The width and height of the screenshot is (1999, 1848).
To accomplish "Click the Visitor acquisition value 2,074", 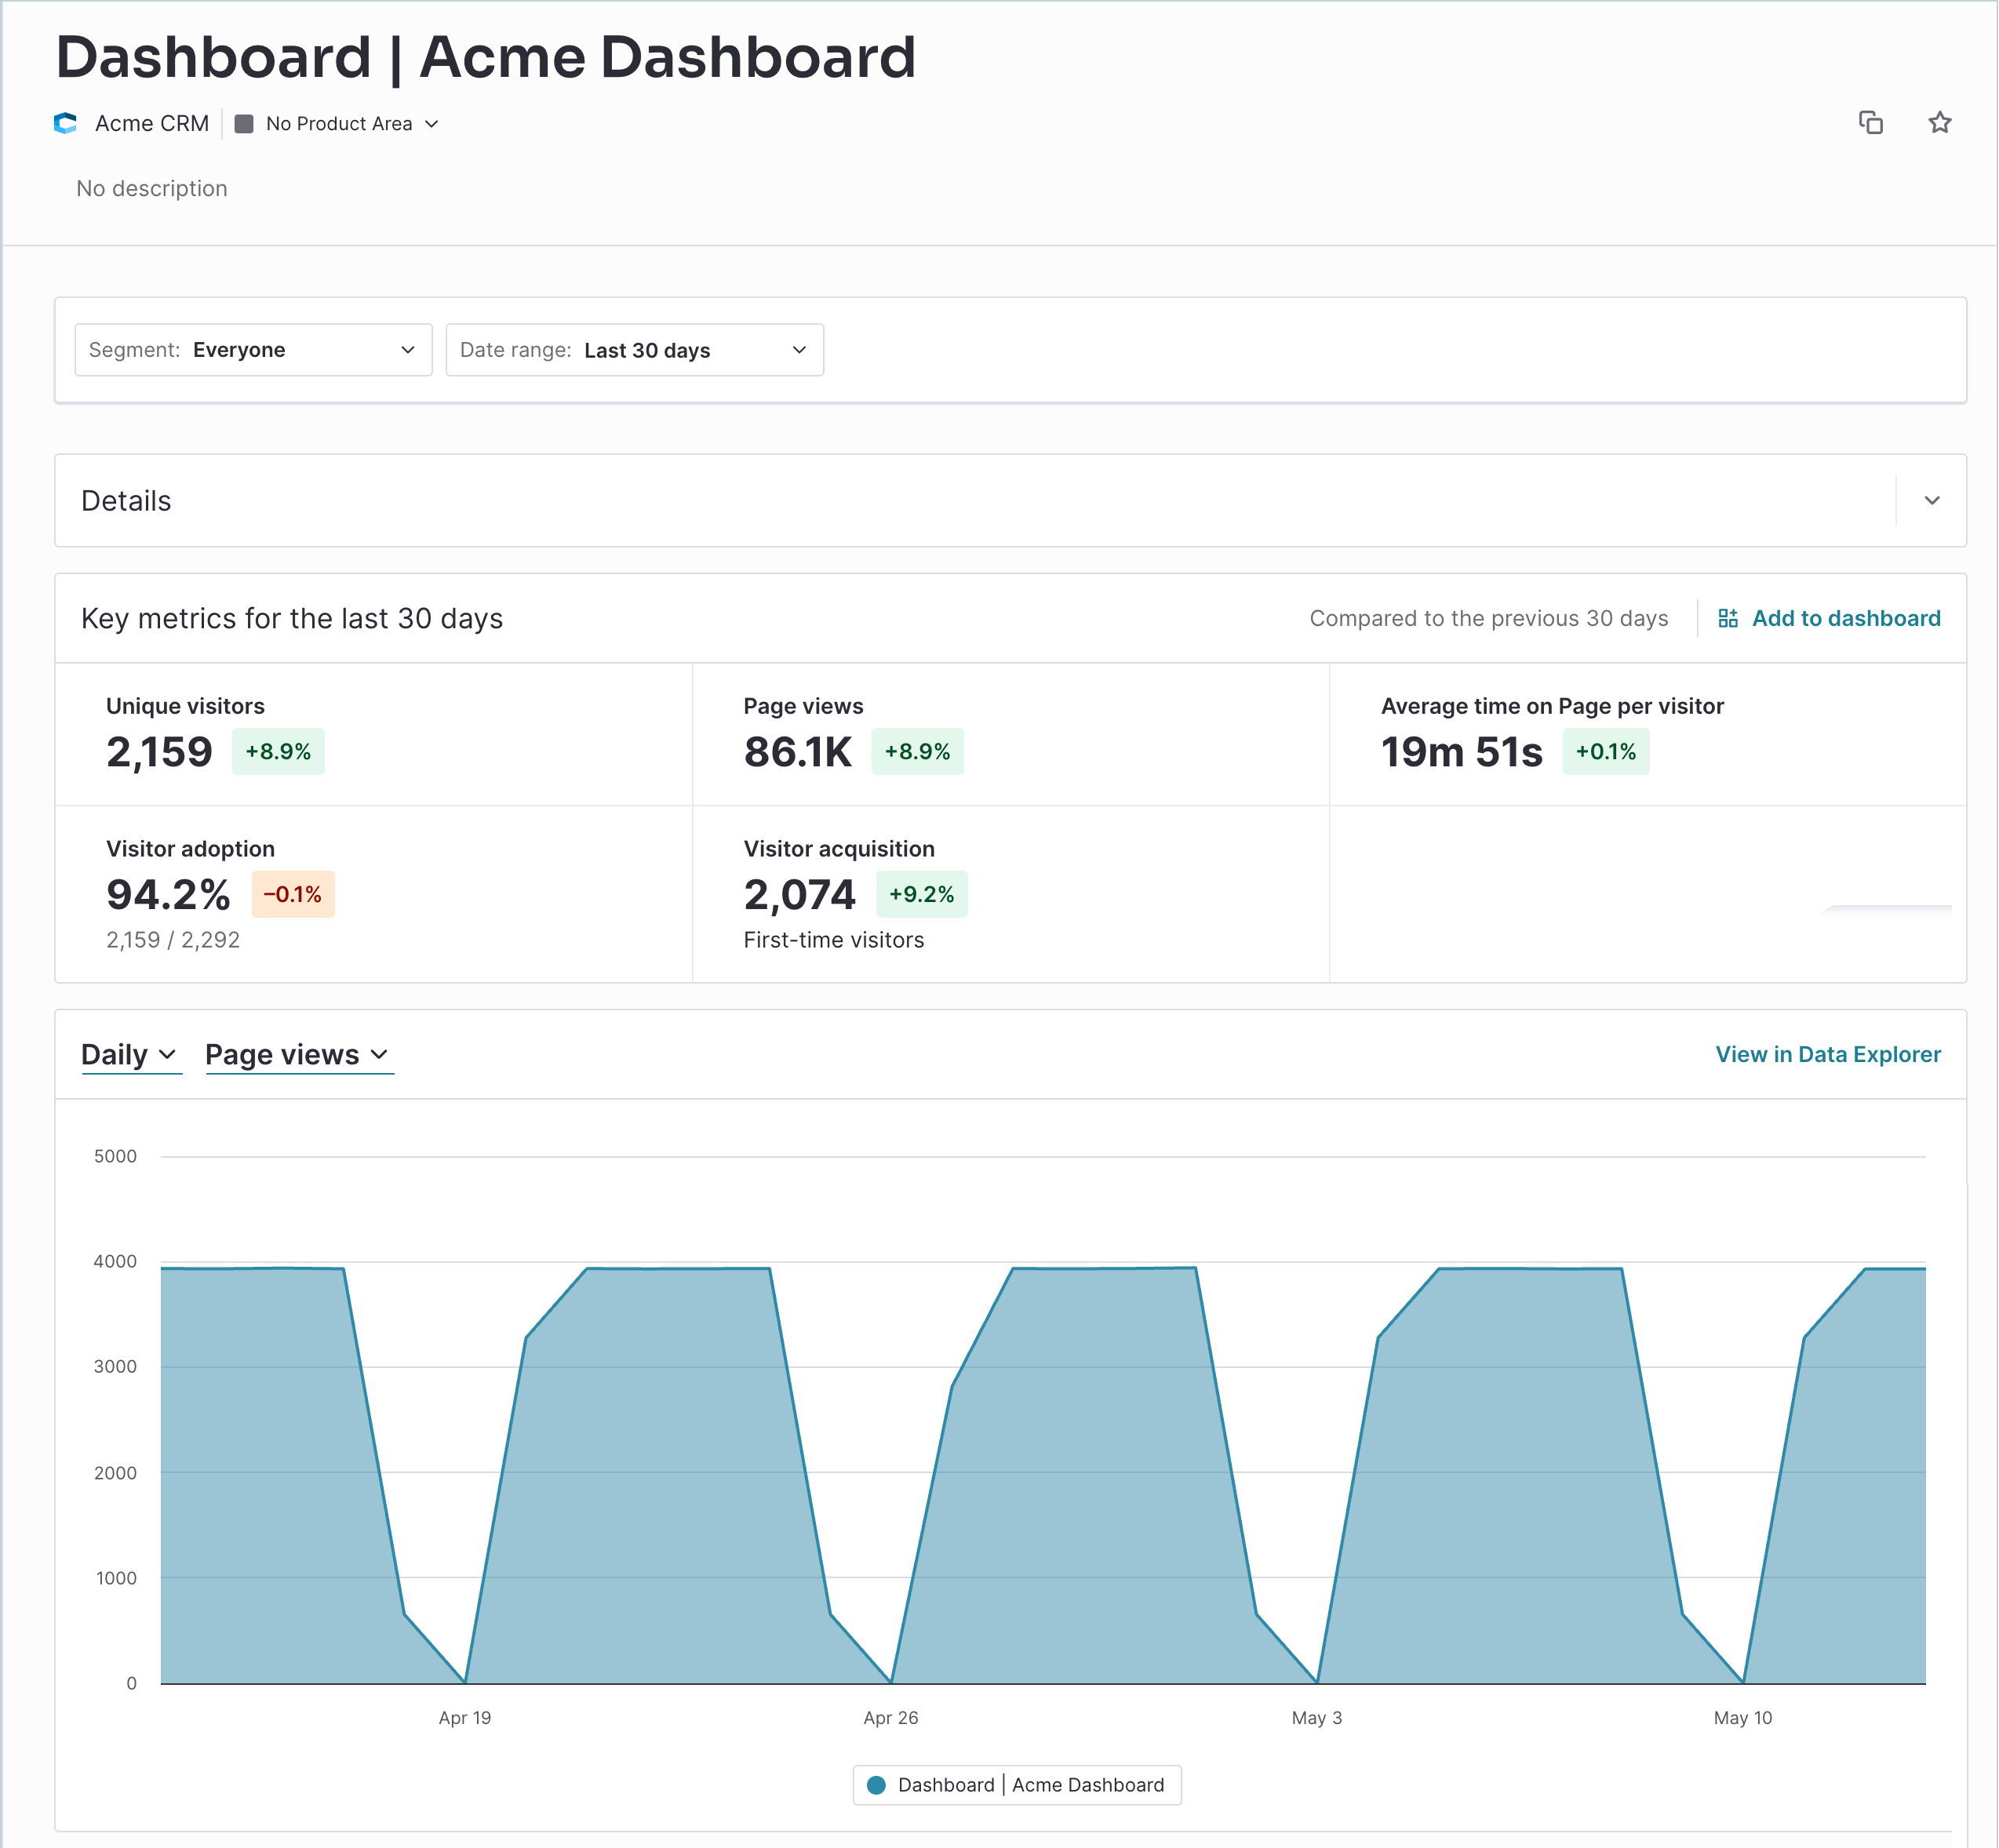I will click(x=799, y=894).
